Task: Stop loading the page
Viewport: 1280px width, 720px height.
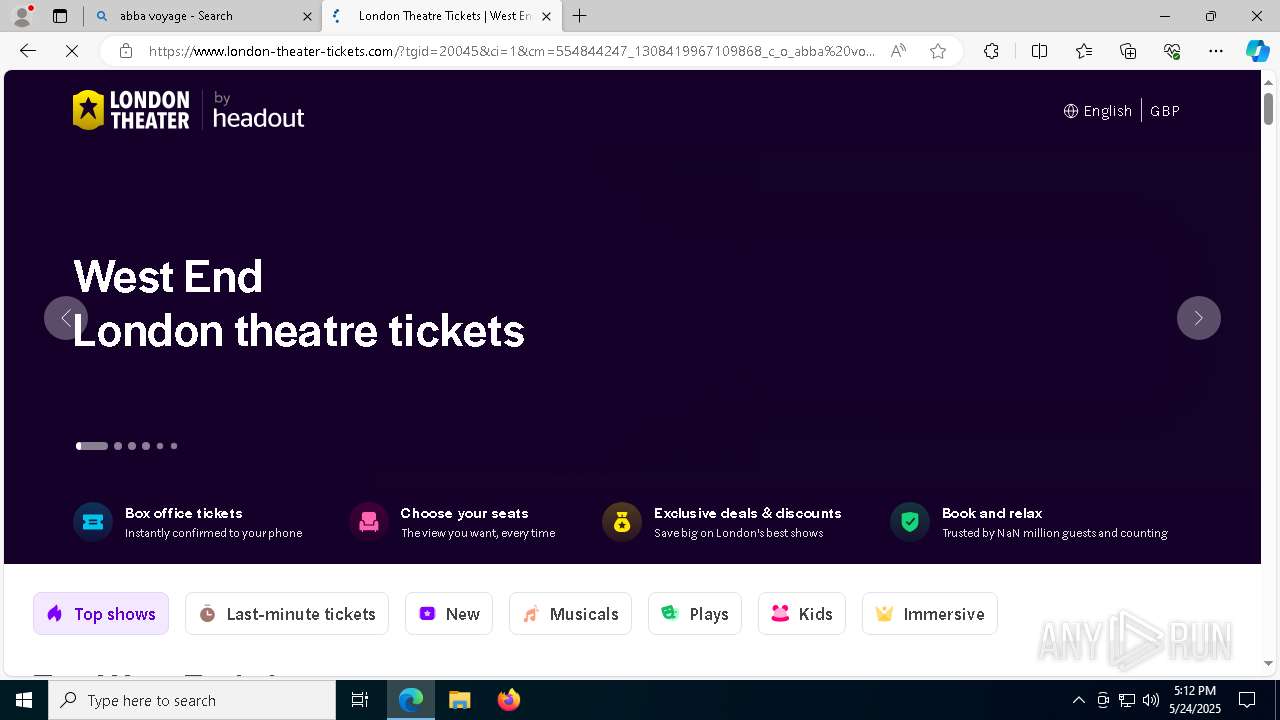Action: click(x=72, y=51)
